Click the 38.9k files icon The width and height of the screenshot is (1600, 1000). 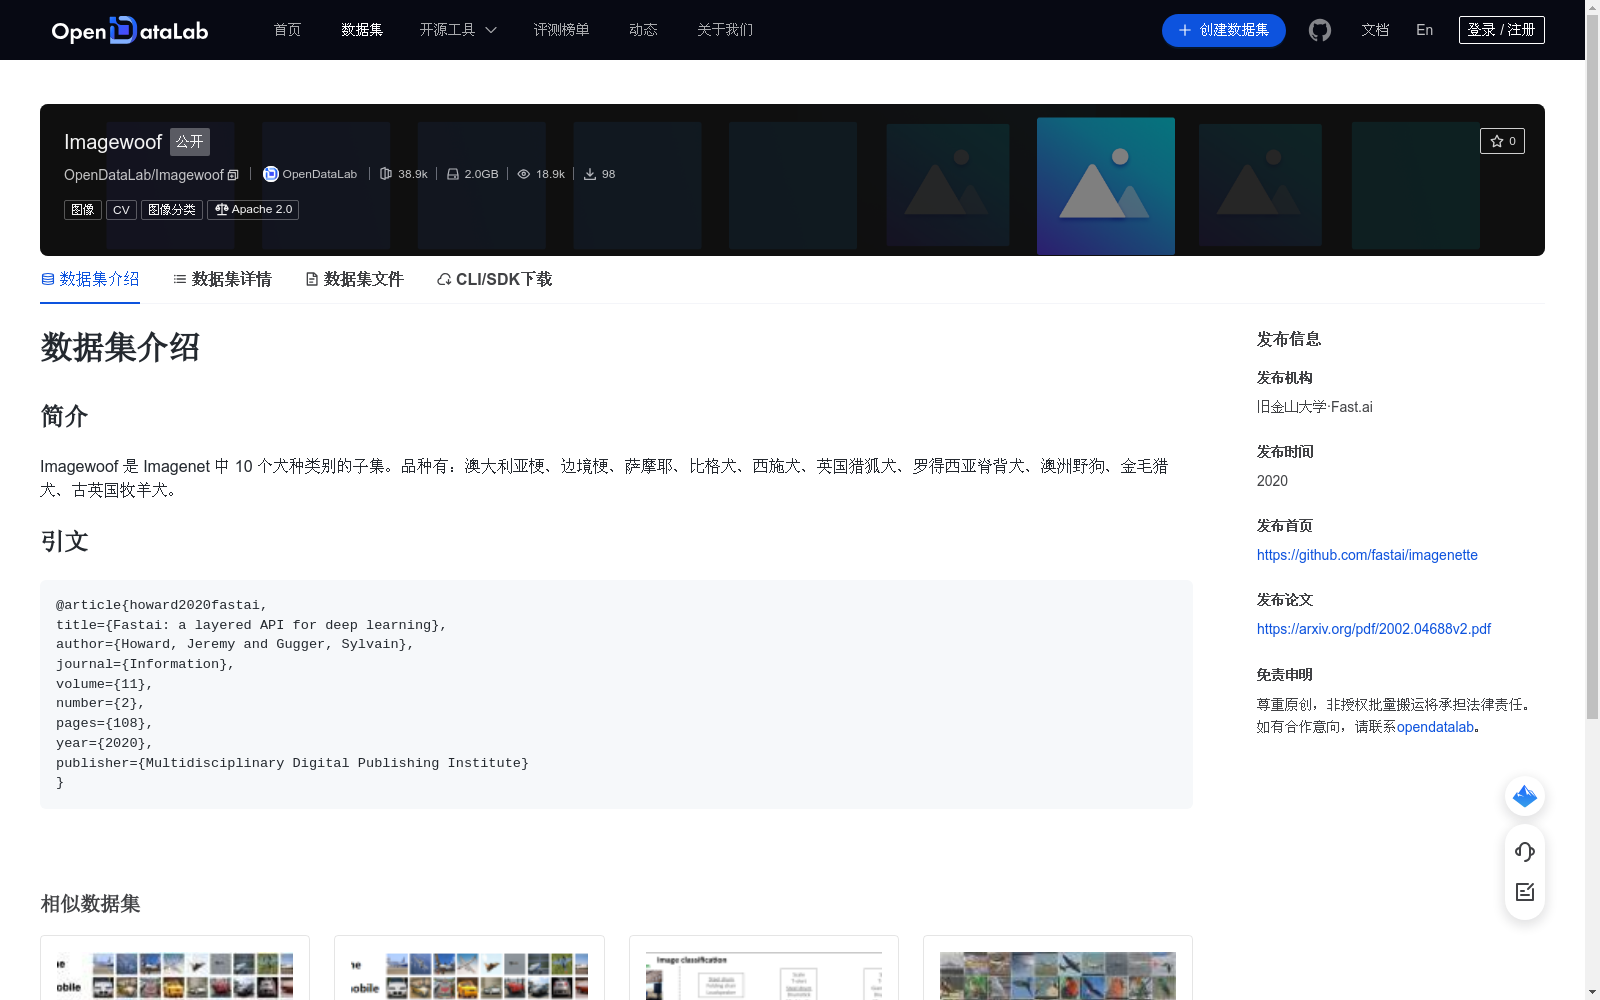click(386, 174)
